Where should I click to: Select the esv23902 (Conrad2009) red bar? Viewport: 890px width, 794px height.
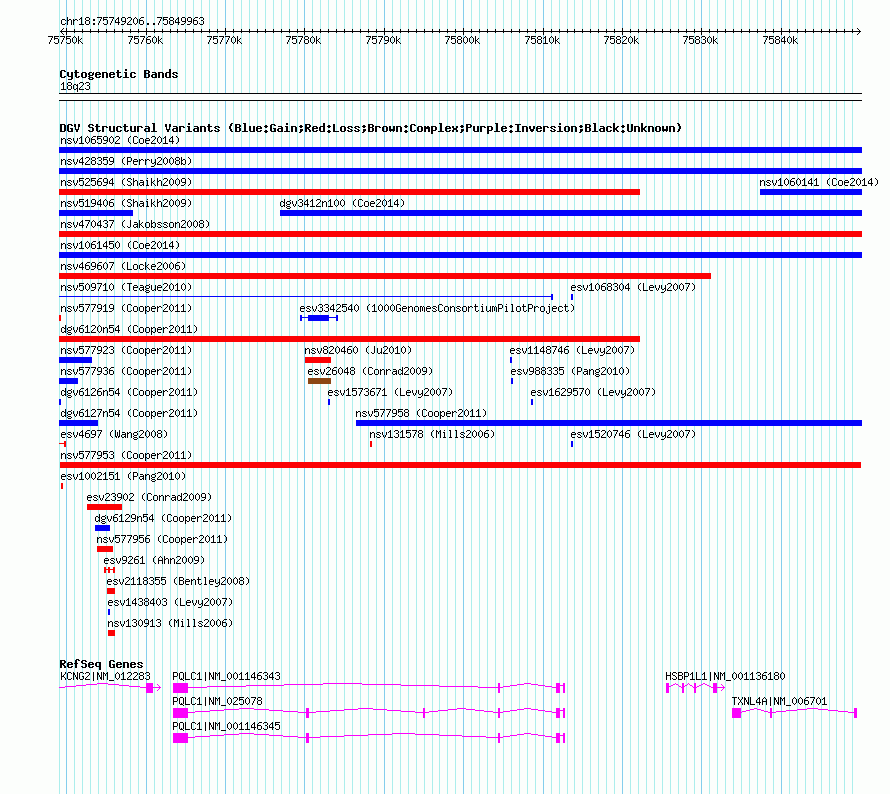(104, 507)
